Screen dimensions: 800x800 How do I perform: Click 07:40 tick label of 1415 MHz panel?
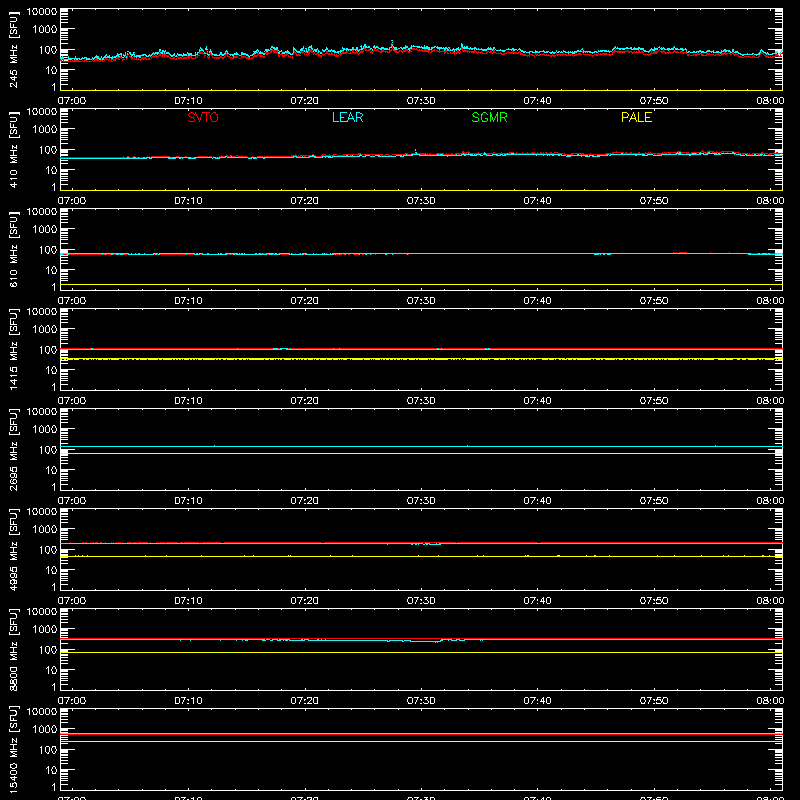click(537, 401)
